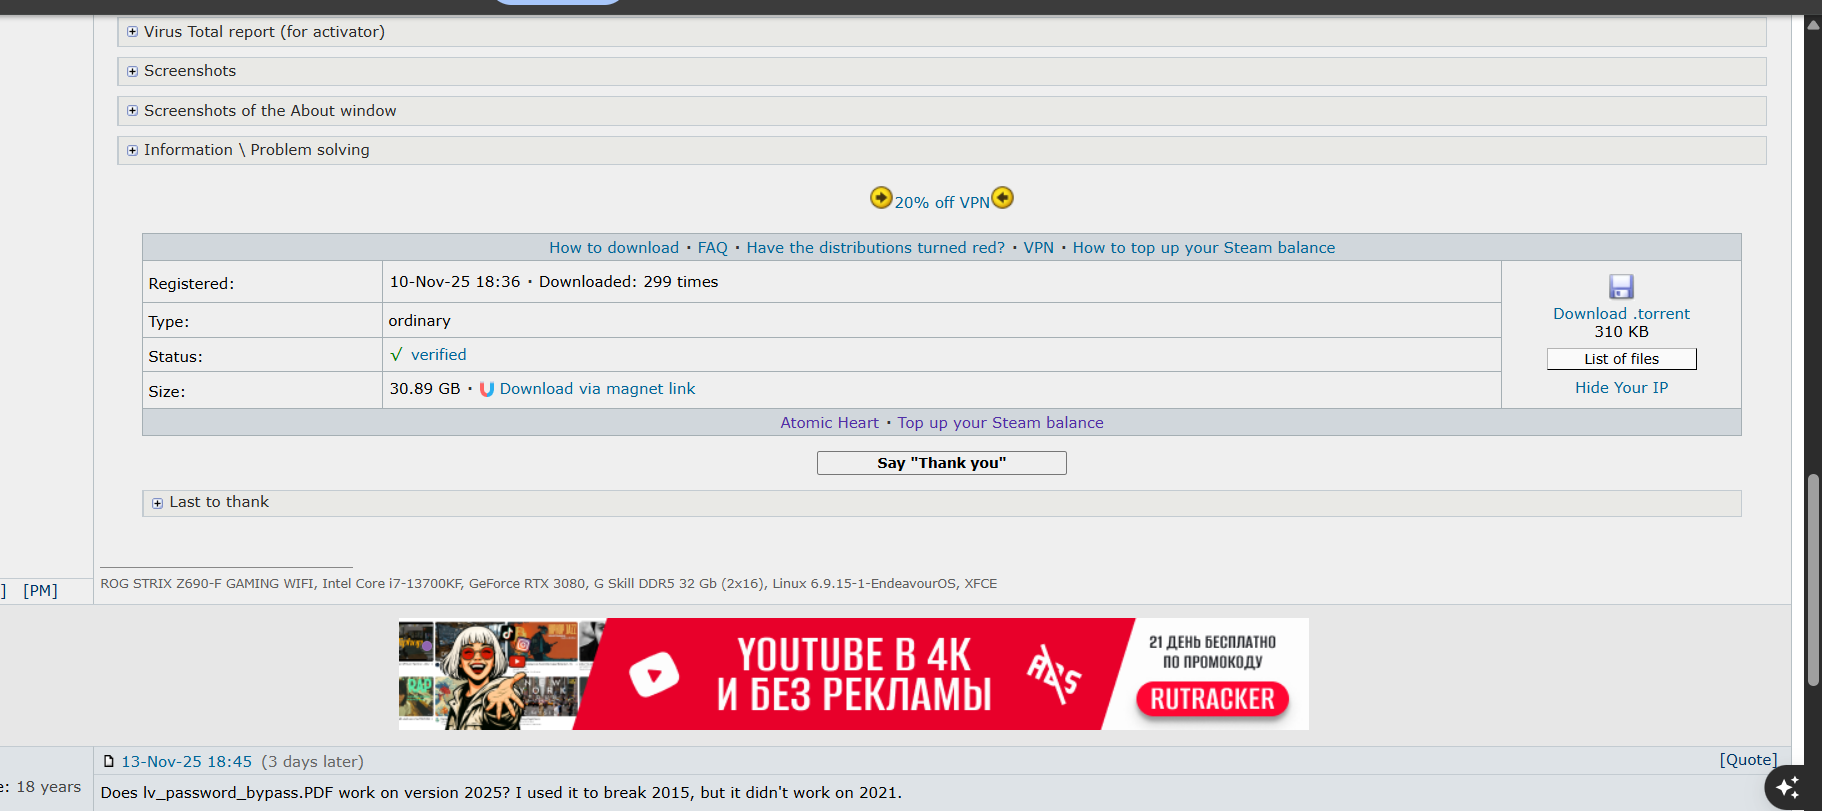This screenshot has width=1822, height=811.
Task: Click the magnet link icon
Action: 486,389
